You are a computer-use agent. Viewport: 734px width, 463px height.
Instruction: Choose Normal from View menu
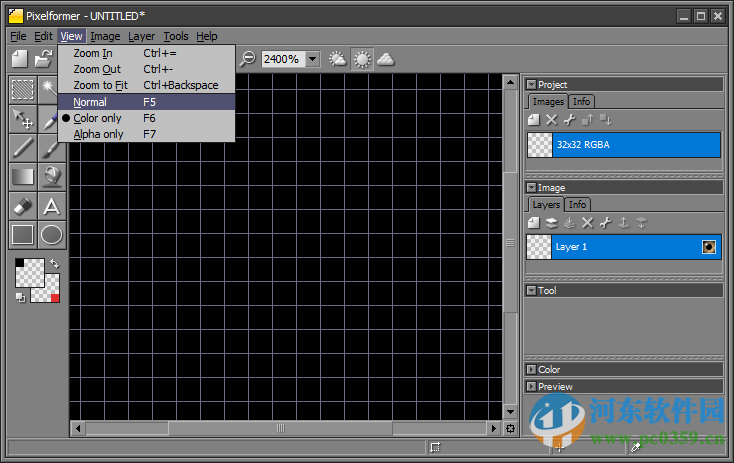tap(90, 102)
